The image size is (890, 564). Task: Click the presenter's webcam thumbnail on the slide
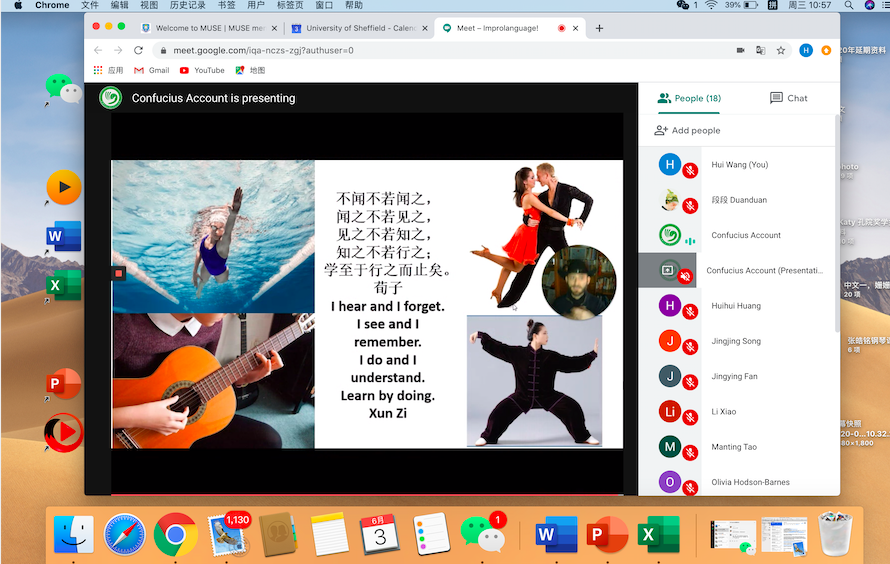(579, 283)
